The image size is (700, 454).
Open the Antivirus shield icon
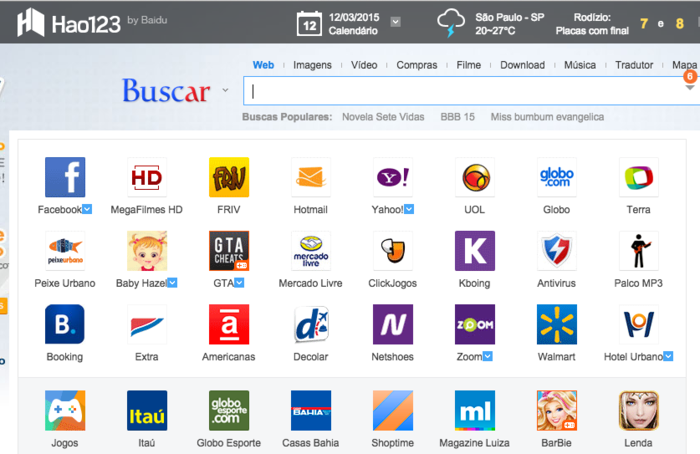[x=557, y=251]
